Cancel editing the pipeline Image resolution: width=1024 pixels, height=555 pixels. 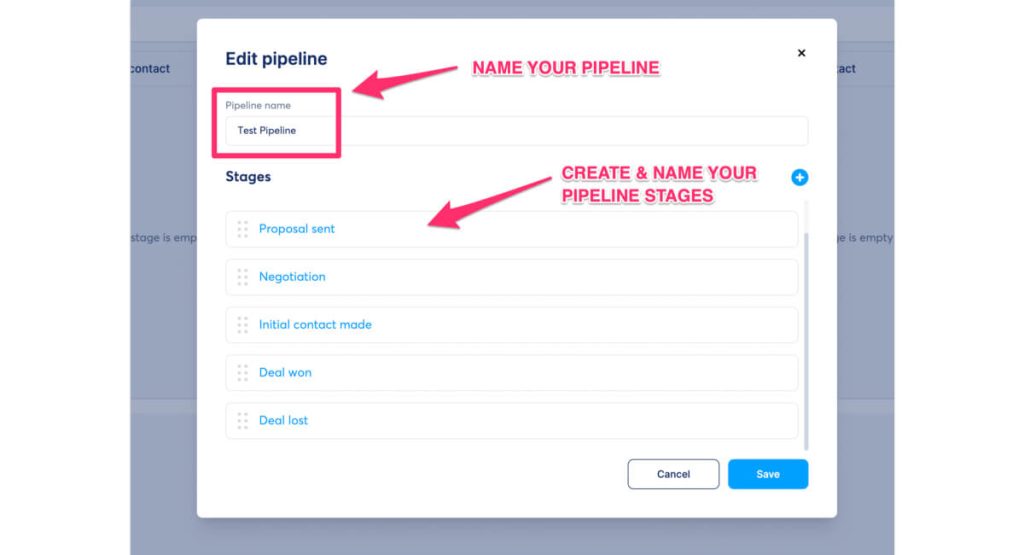[673, 474]
